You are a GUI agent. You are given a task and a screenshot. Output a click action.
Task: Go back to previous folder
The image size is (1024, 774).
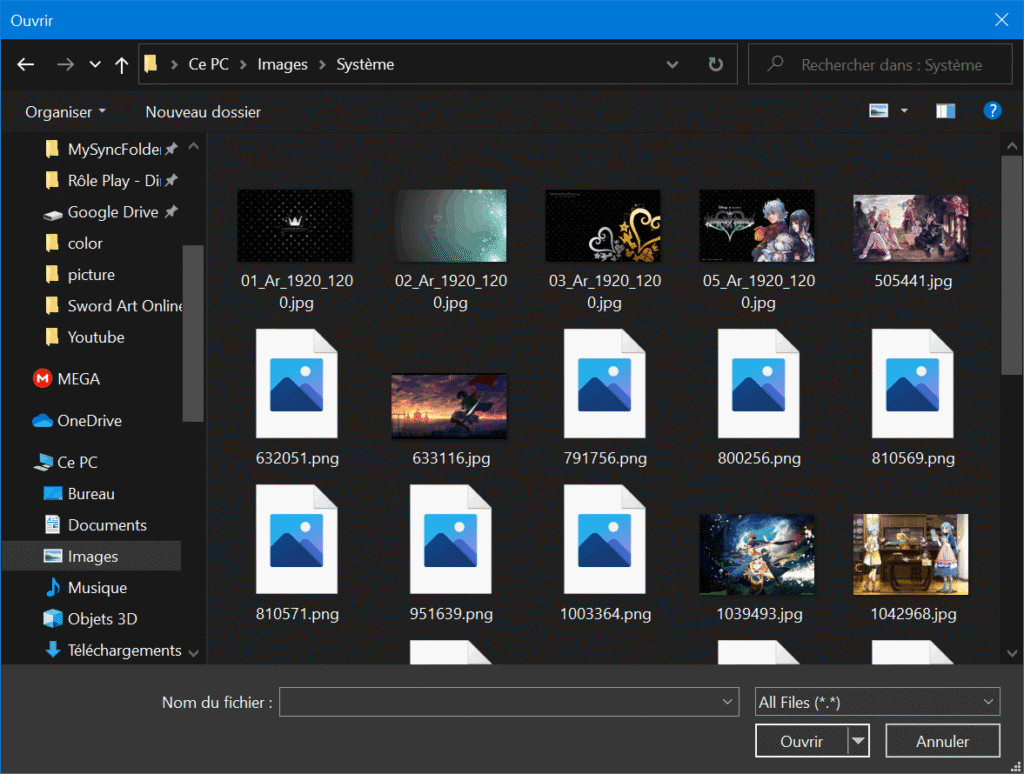click(26, 64)
